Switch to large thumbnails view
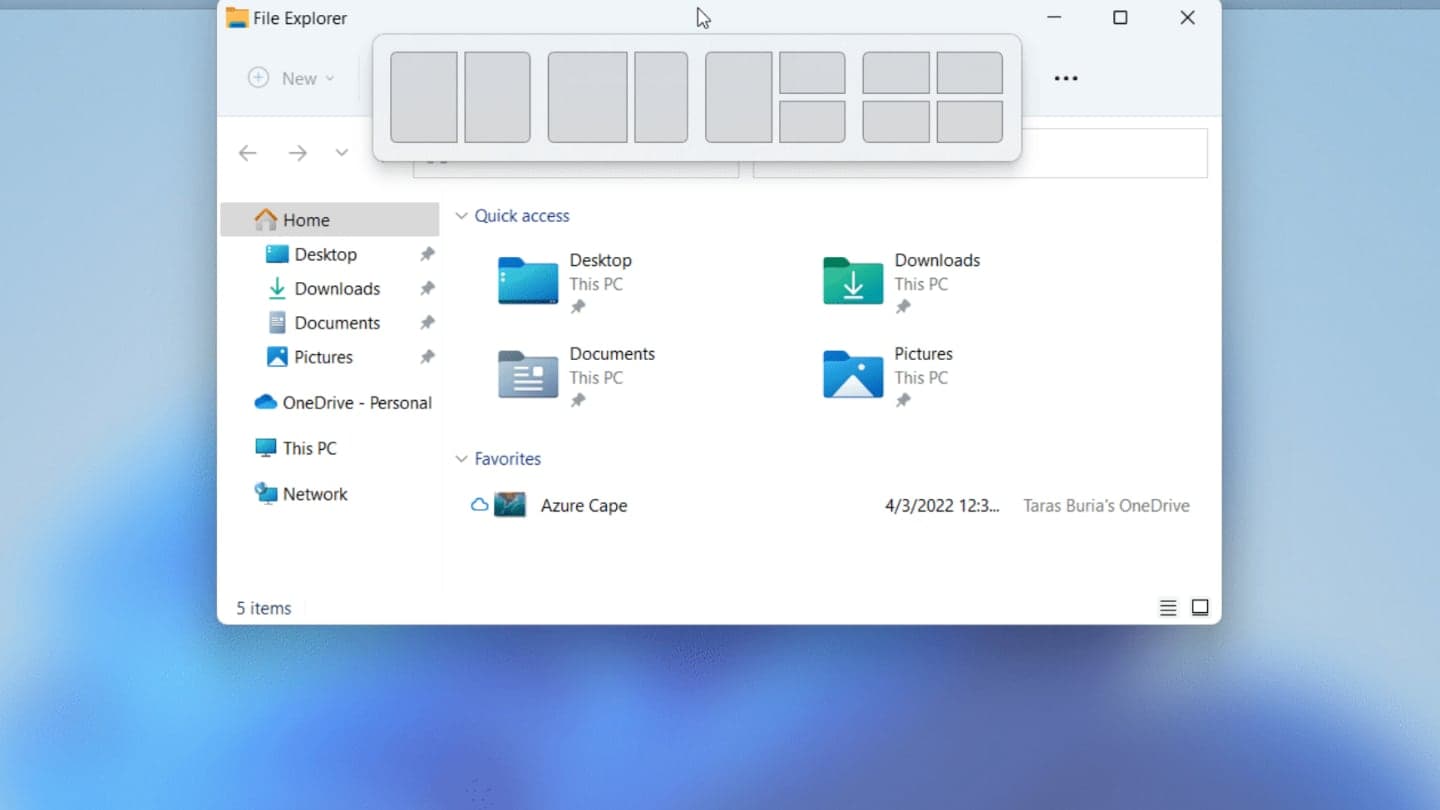 1200,608
